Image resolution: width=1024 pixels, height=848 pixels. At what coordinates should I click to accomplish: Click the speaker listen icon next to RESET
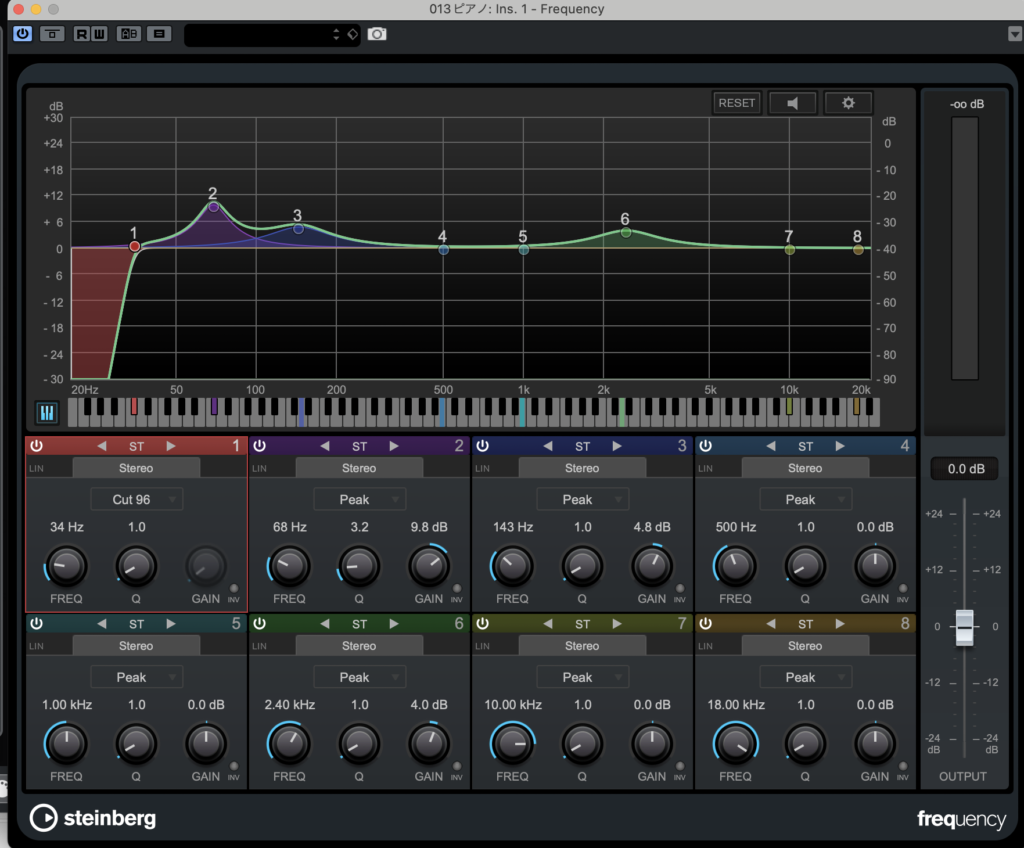click(793, 103)
